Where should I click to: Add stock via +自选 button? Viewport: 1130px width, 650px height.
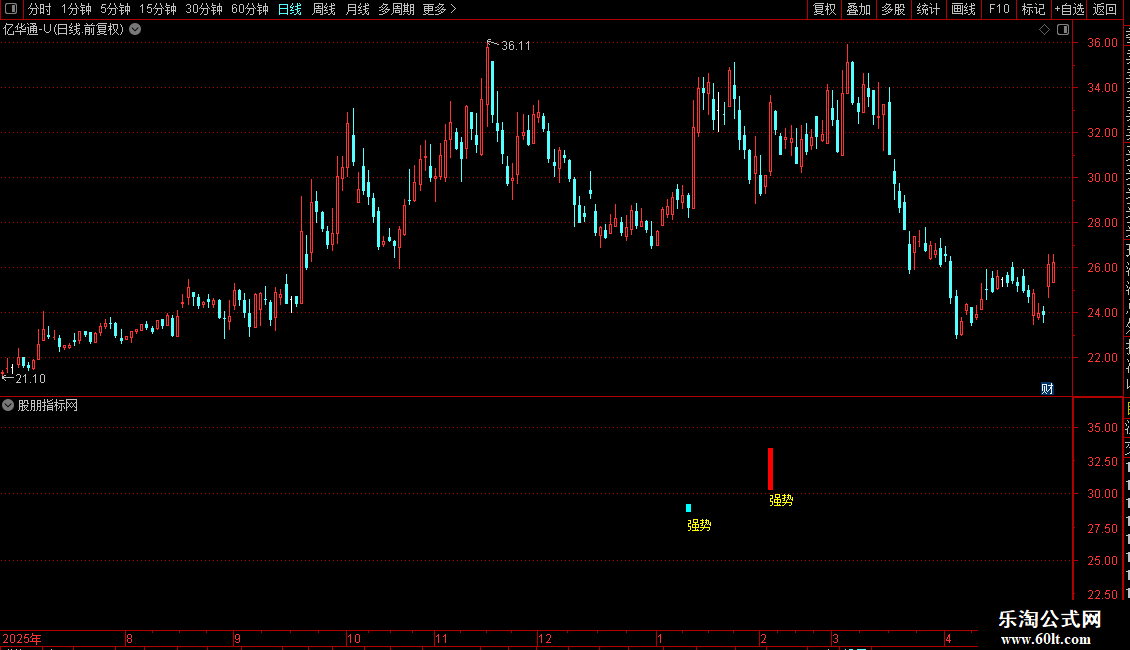(1069, 9)
